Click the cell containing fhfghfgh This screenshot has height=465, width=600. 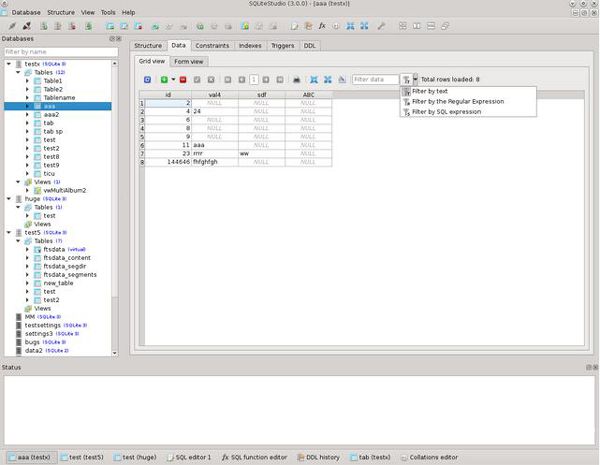click(215, 162)
